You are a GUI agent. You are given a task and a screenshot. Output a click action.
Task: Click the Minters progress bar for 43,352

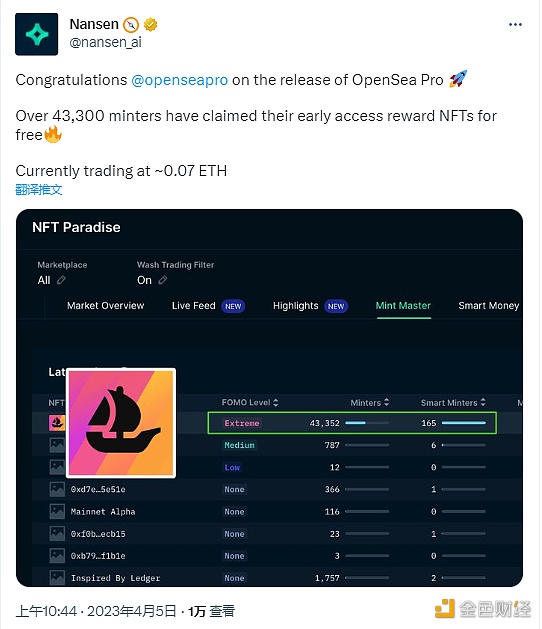[367, 423]
